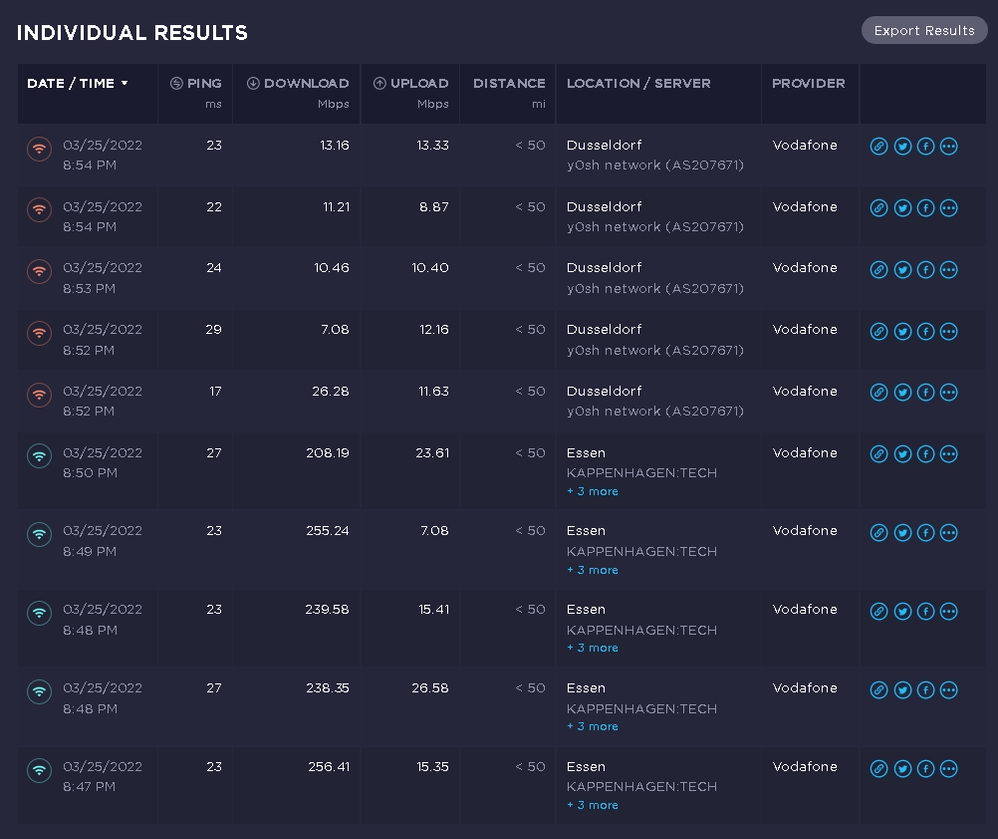Copy the link for the 8:49 PM Essen test

(879, 533)
